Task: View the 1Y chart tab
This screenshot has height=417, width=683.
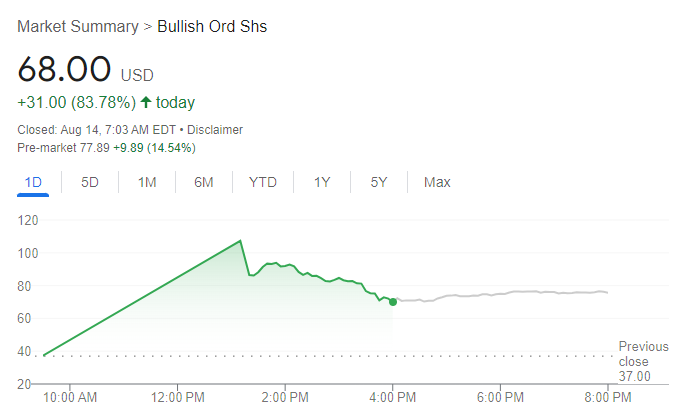Action: [322, 182]
